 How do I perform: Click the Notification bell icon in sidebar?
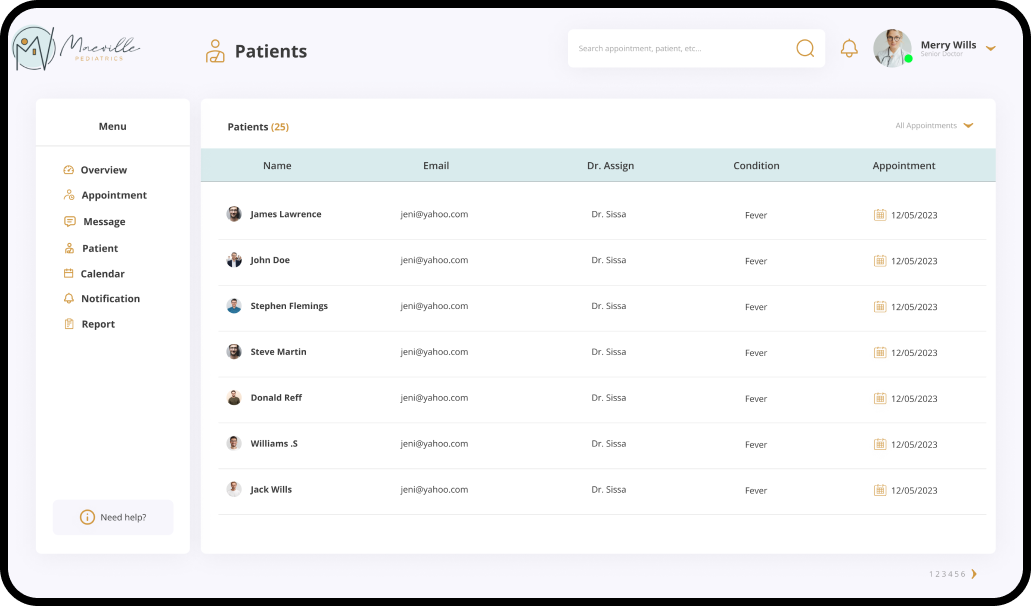[69, 298]
